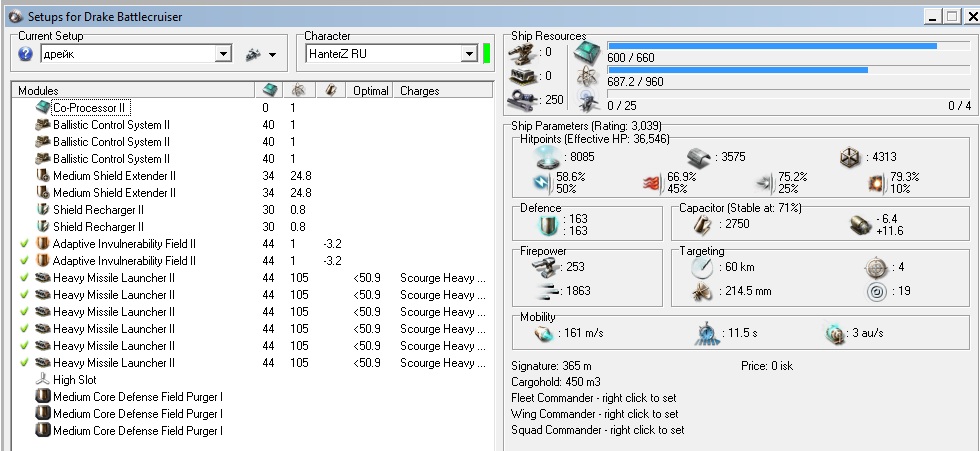Image resolution: width=980 pixels, height=451 pixels.
Task: Click the 600 / 660 CPU value
Action: [631, 58]
